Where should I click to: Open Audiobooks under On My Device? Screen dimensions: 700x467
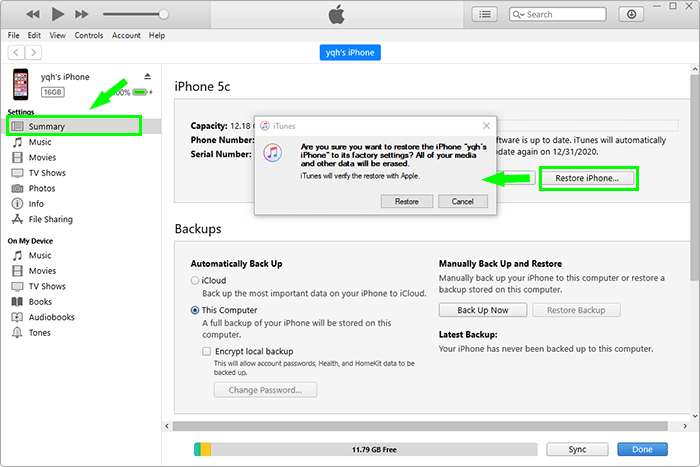click(x=51, y=317)
